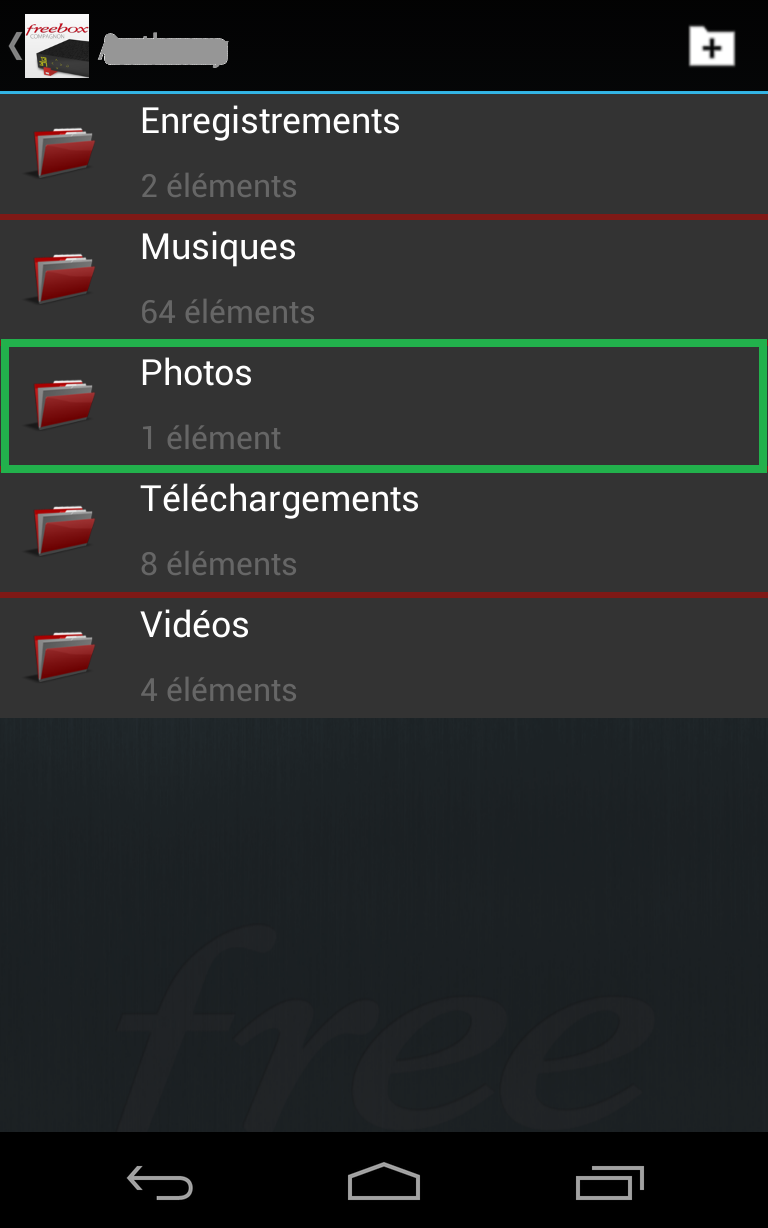Tap the new folder plus icon

coord(712,46)
